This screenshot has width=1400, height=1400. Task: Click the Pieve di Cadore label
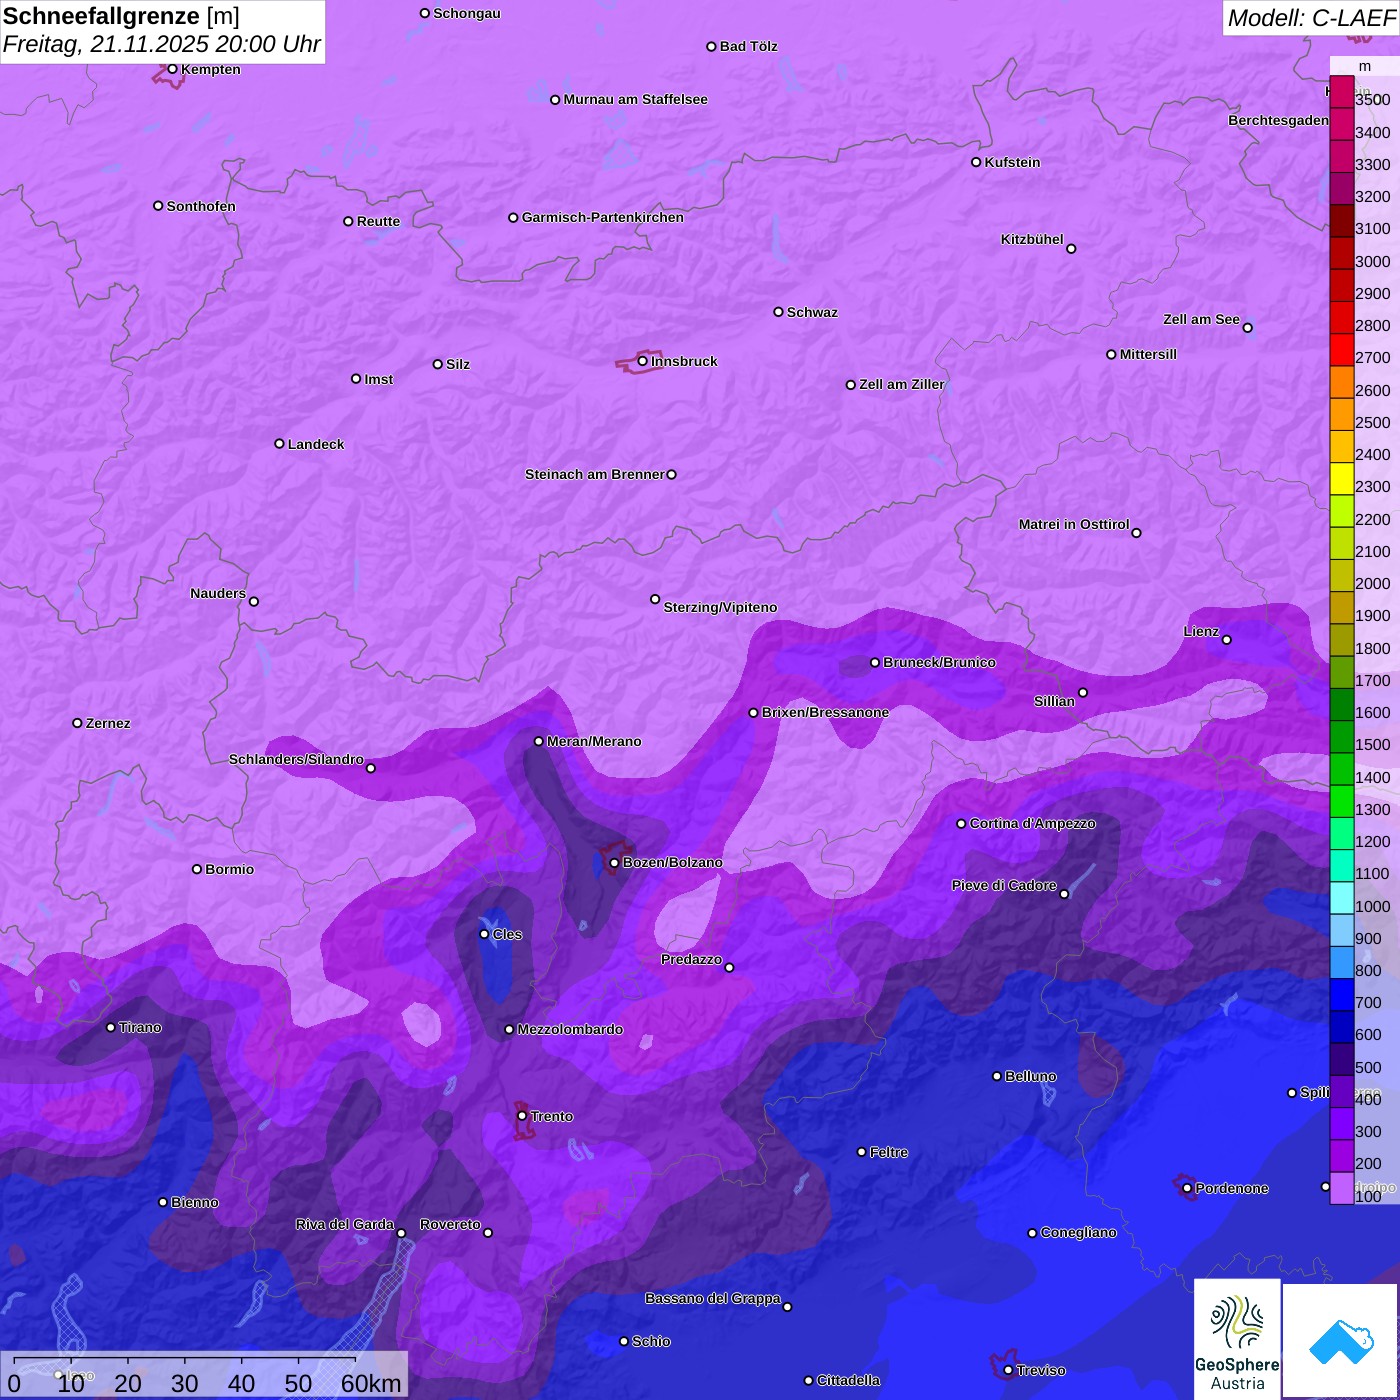click(1004, 885)
